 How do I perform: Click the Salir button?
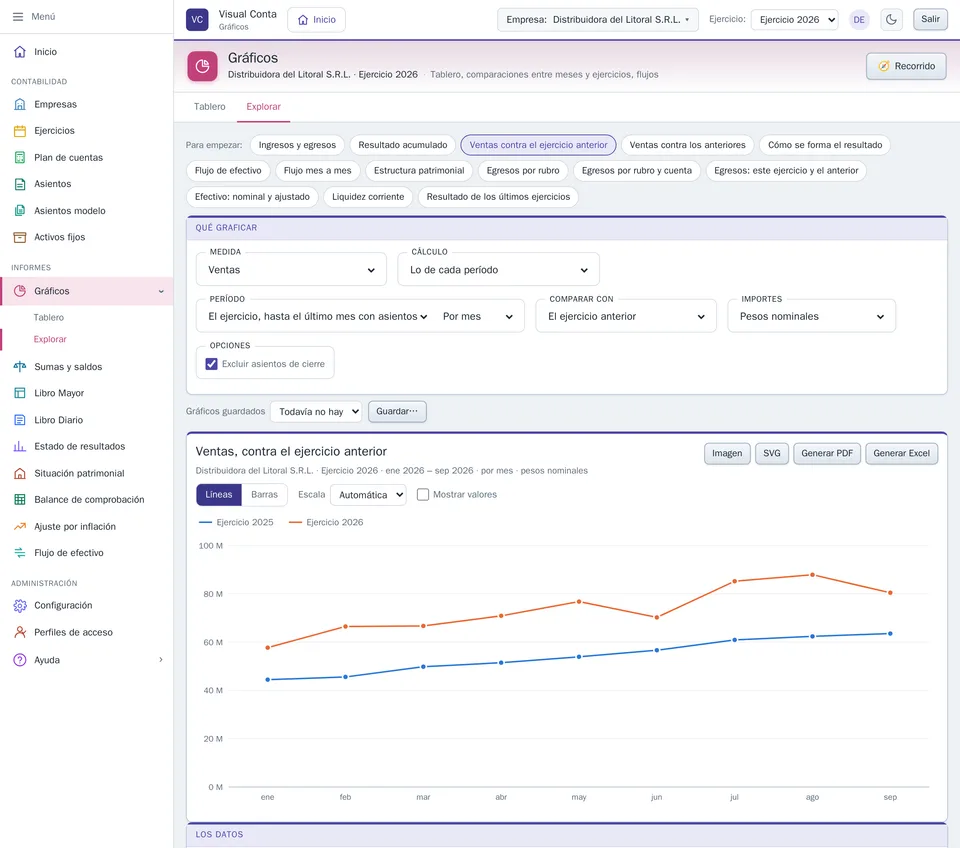tap(930, 19)
